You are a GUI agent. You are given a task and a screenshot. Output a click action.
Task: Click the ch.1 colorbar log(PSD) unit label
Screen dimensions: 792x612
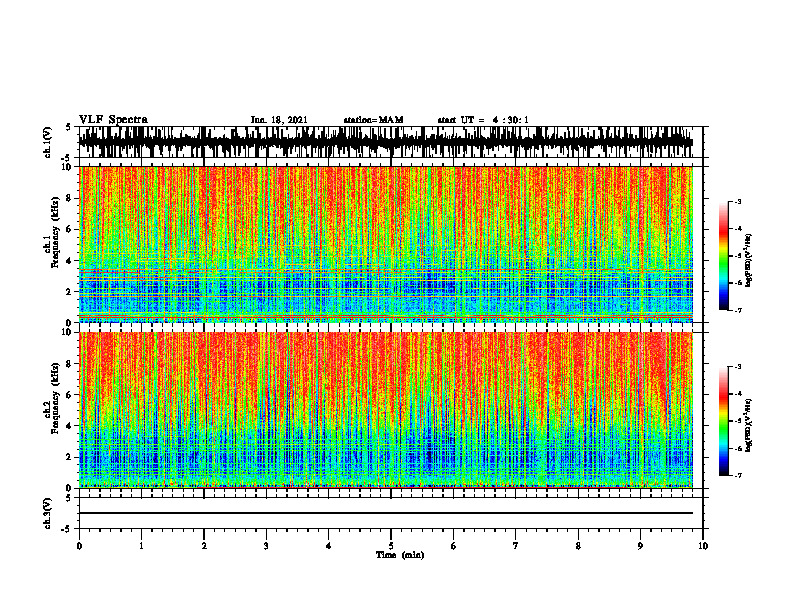click(749, 261)
